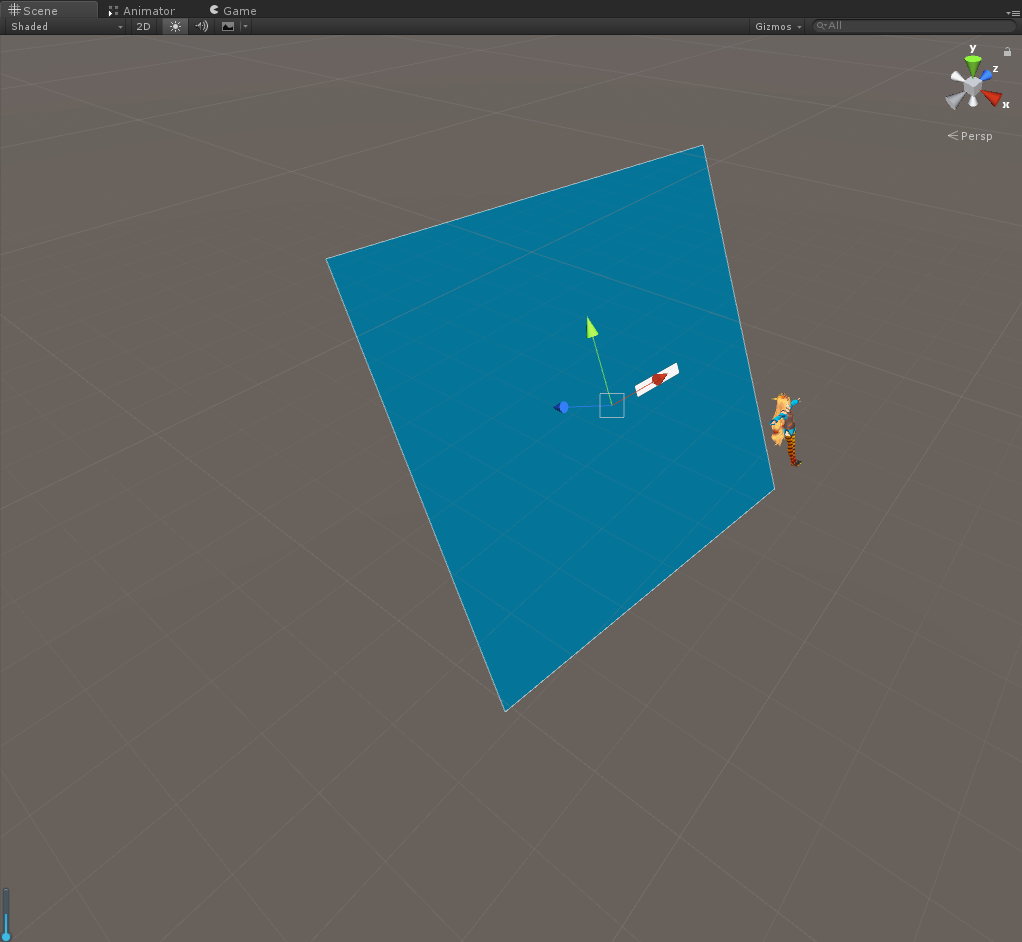Click the green Y axis cone on orientation gizmo
The height and width of the screenshot is (942, 1022).
click(972, 66)
